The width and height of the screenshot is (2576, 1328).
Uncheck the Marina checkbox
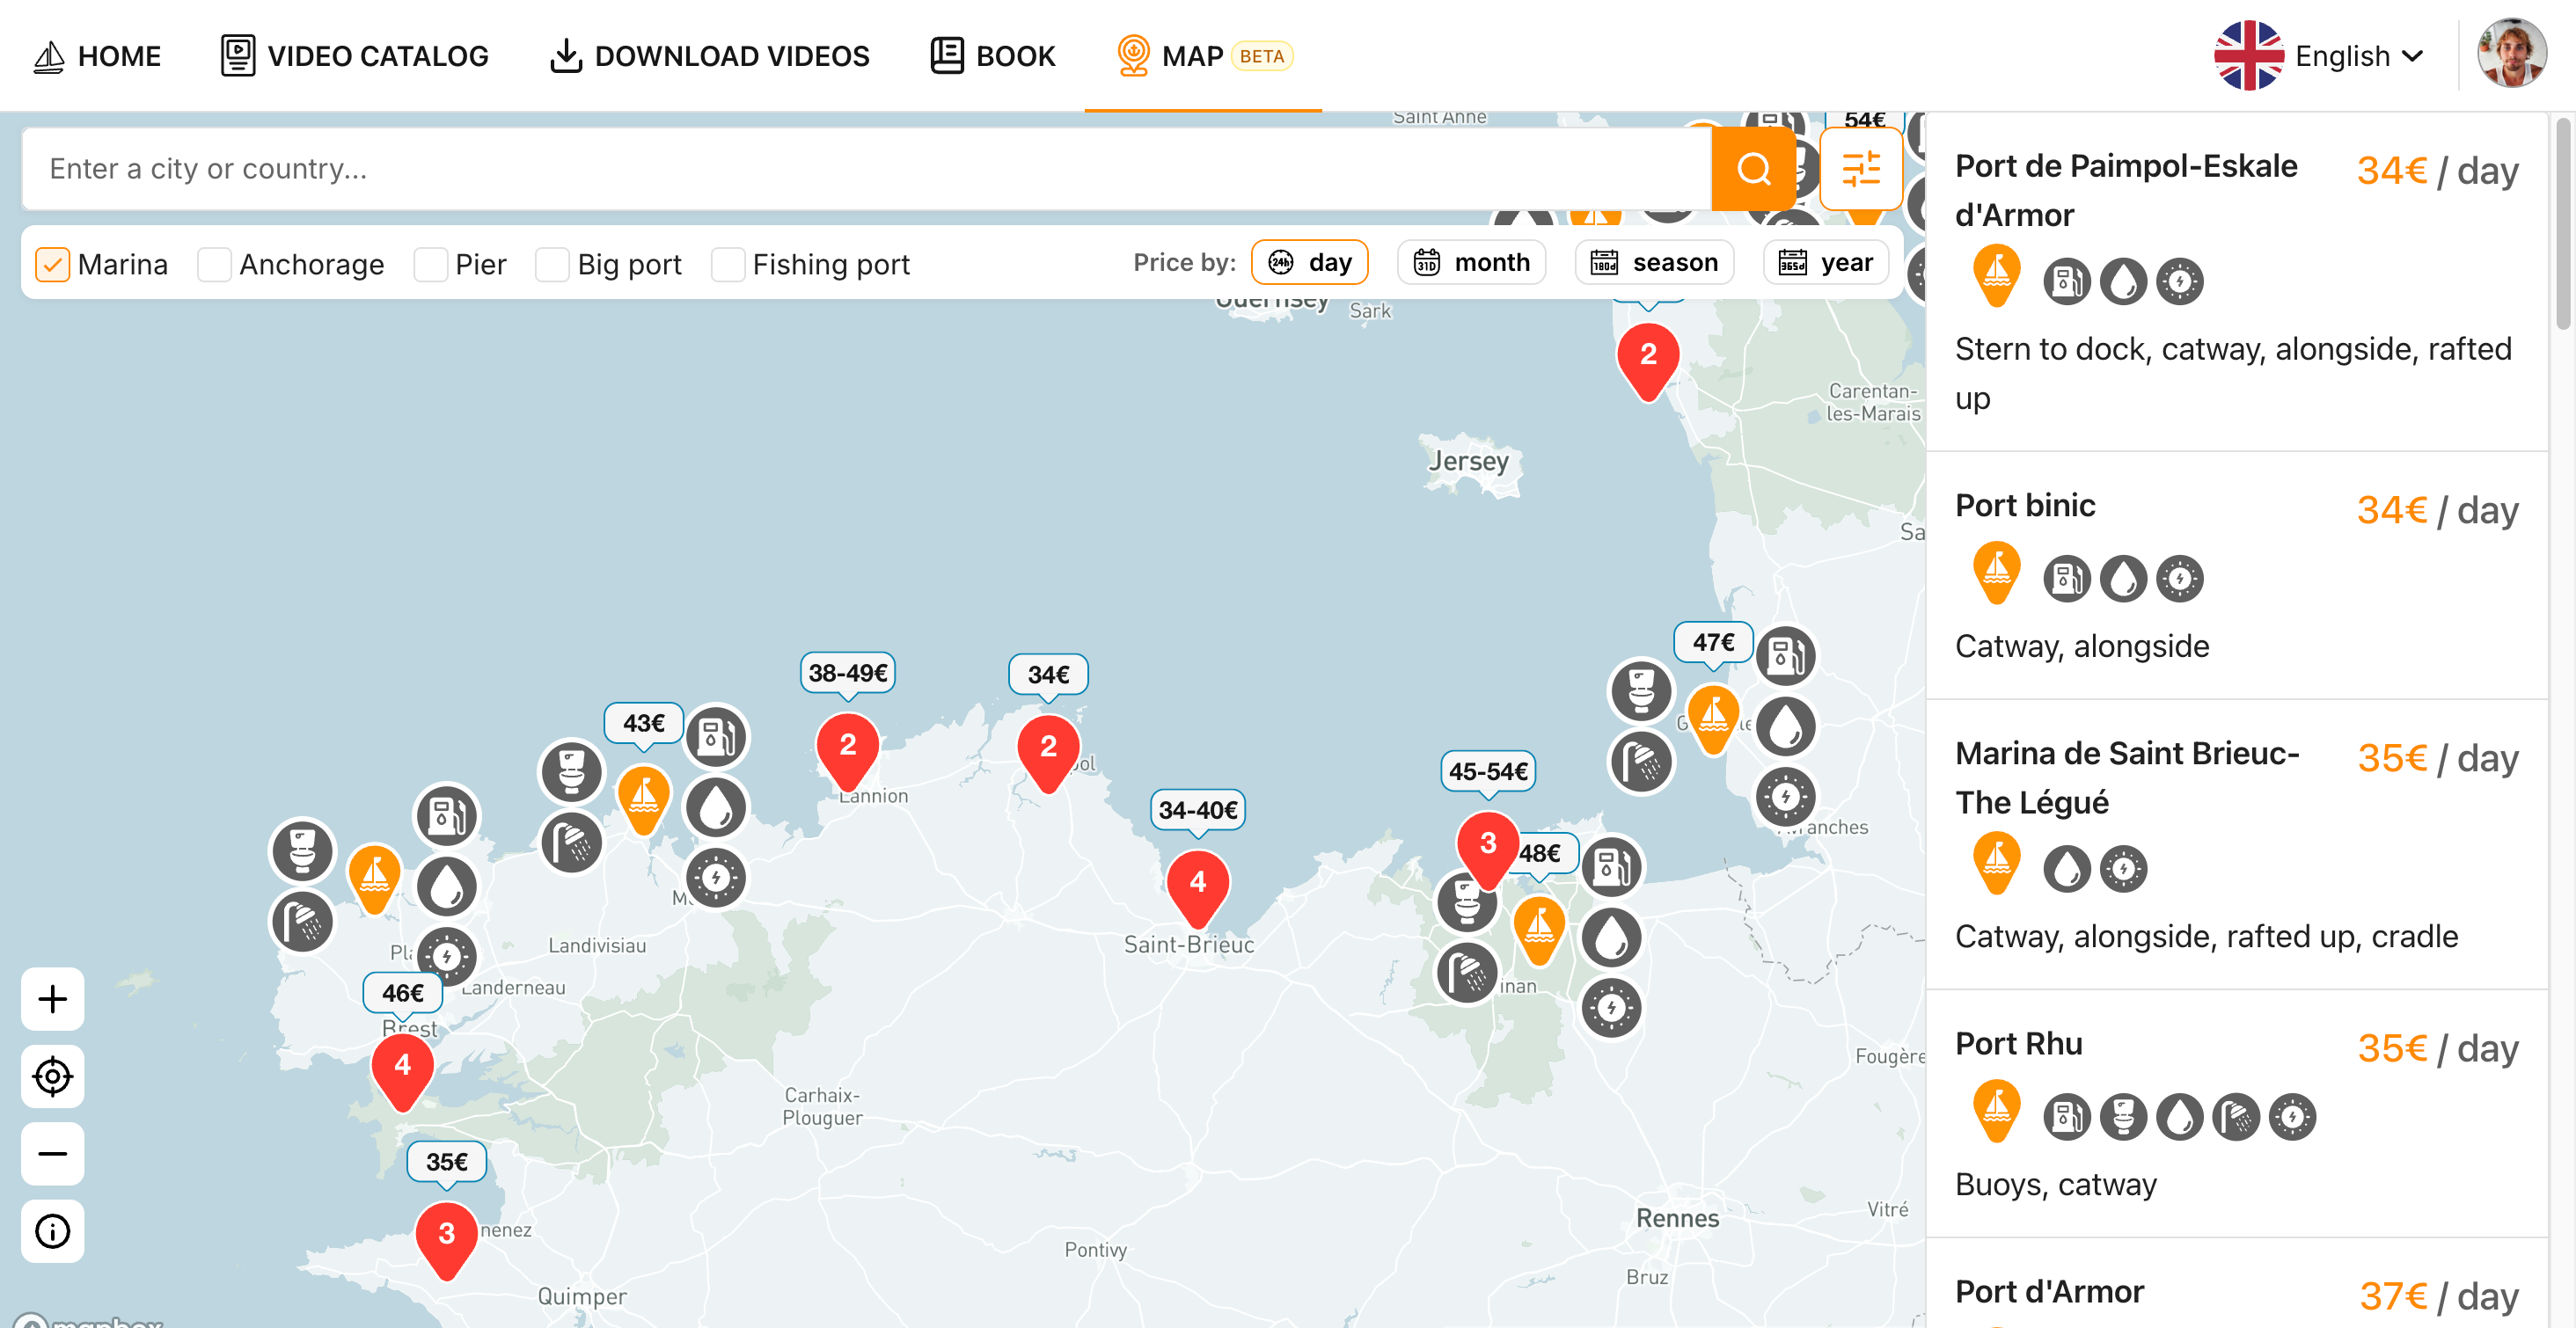click(x=52, y=264)
